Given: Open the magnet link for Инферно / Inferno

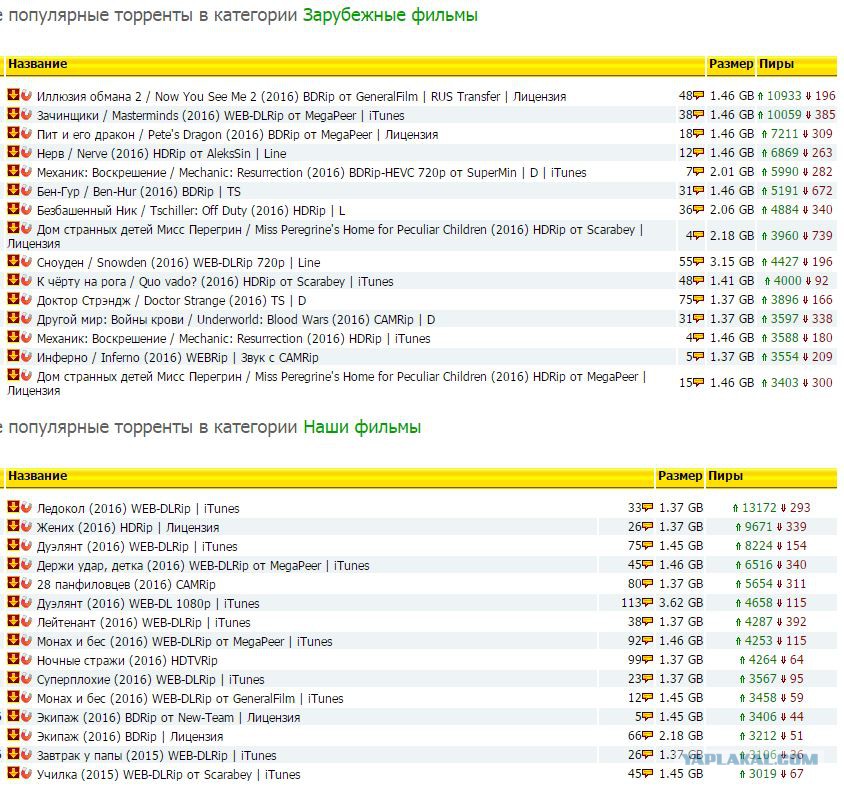Looking at the screenshot, I should 26,356.
